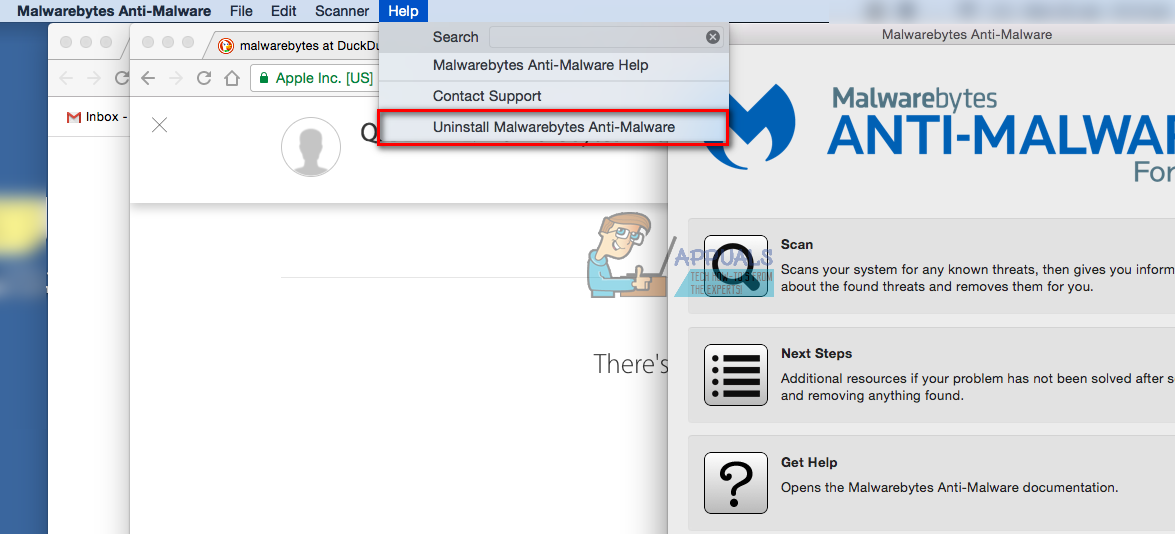Choose Contact Support from Help menu
Image resolution: width=1175 pixels, height=534 pixels.
(x=554, y=96)
